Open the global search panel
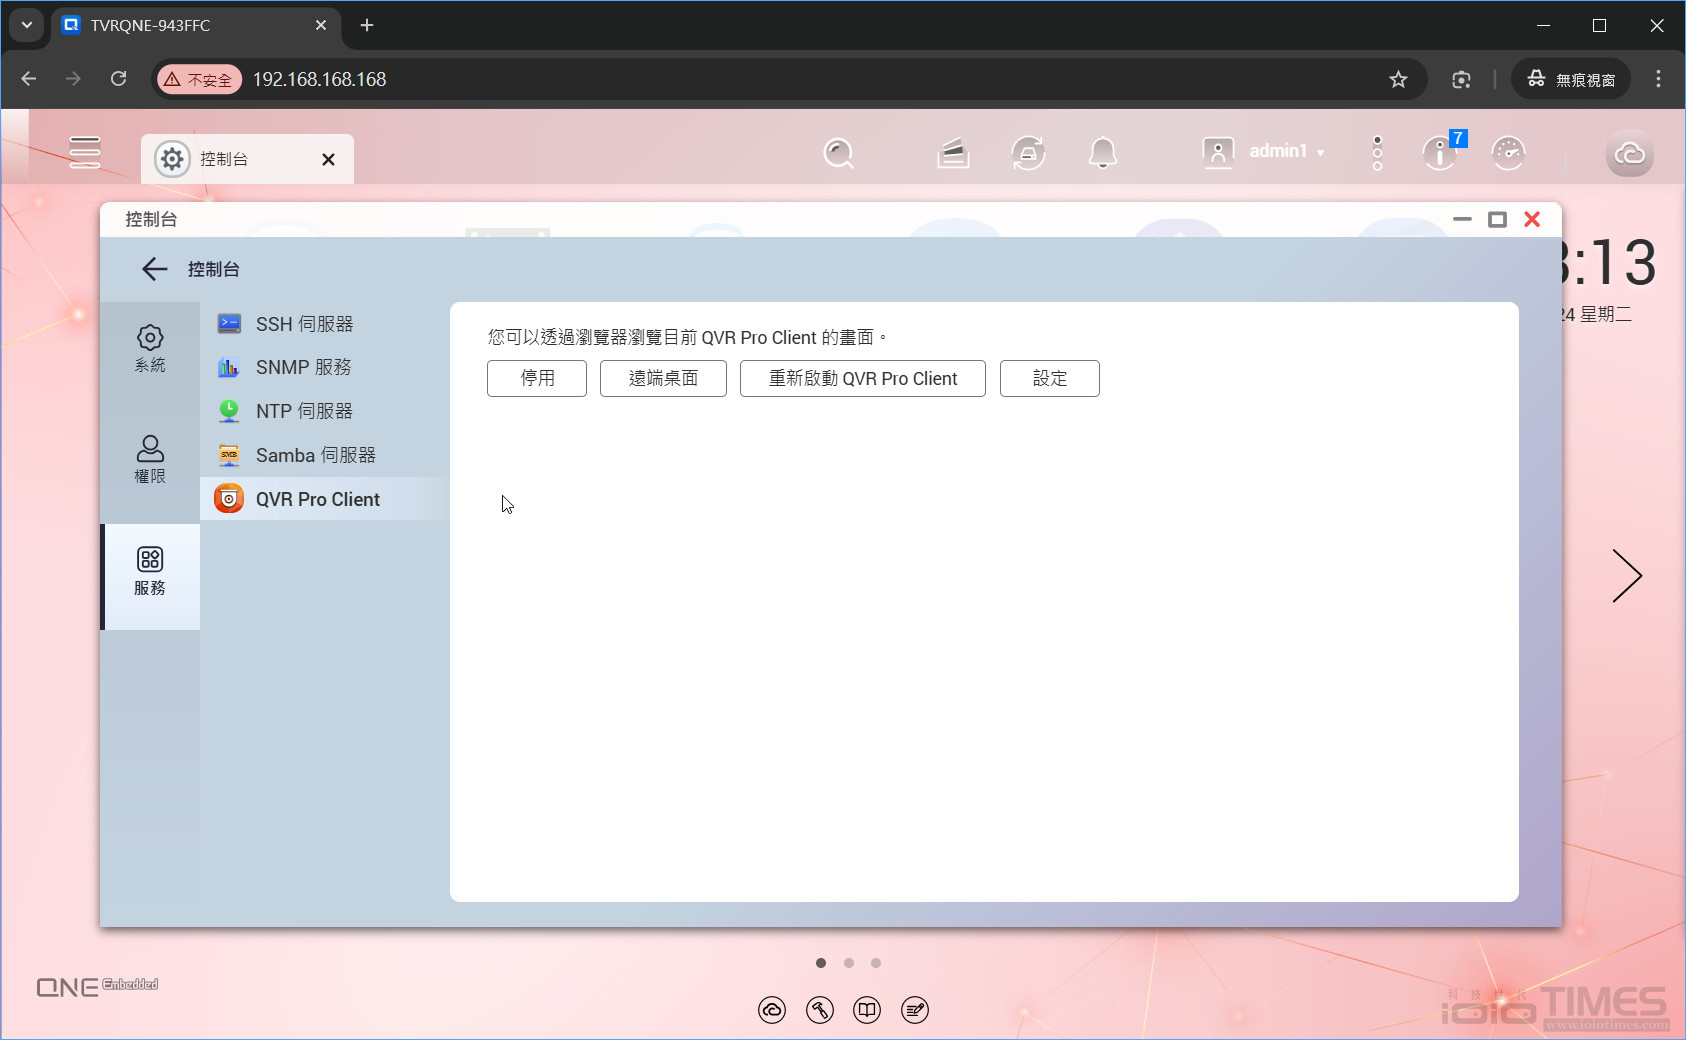 pyautogui.click(x=839, y=152)
